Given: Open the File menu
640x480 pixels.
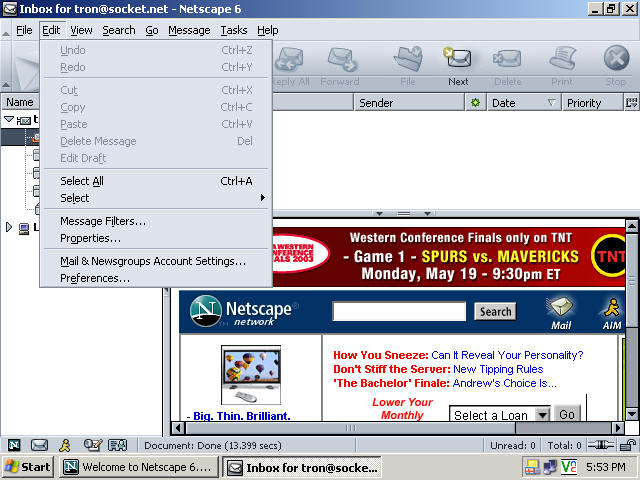Looking at the screenshot, I should [x=24, y=30].
